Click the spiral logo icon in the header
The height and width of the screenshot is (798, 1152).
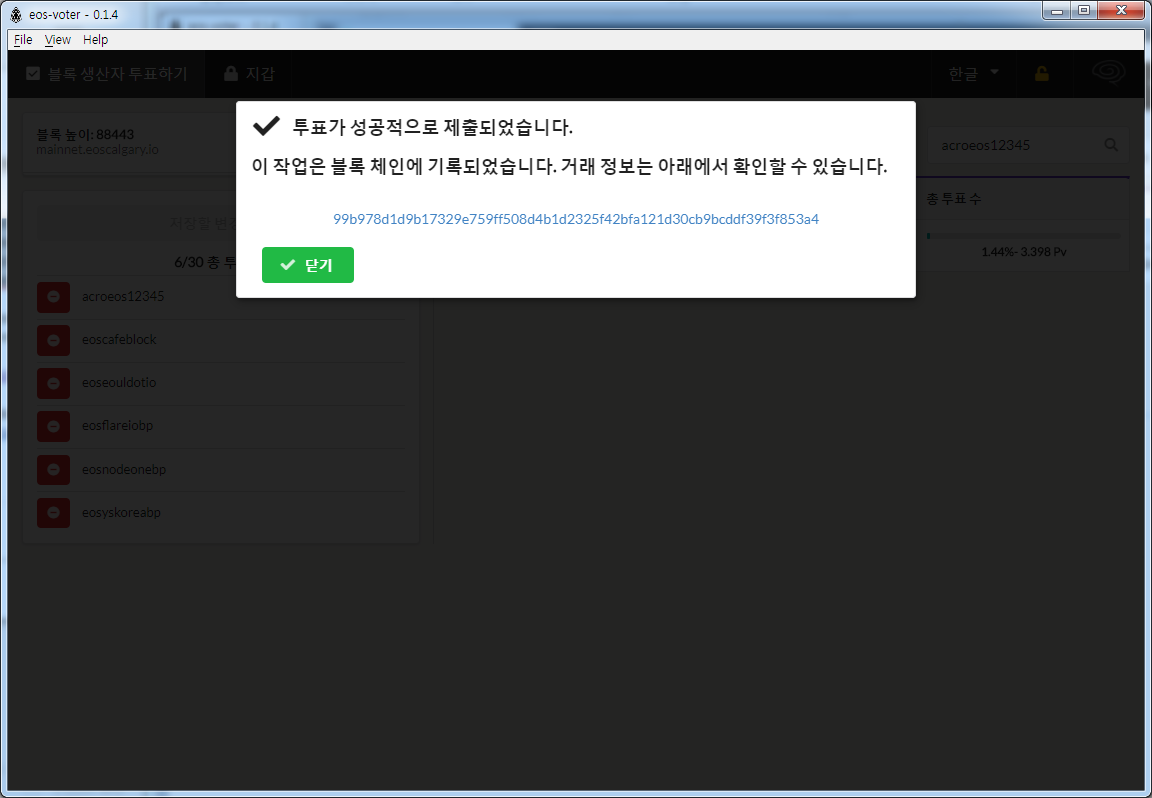tap(1109, 72)
